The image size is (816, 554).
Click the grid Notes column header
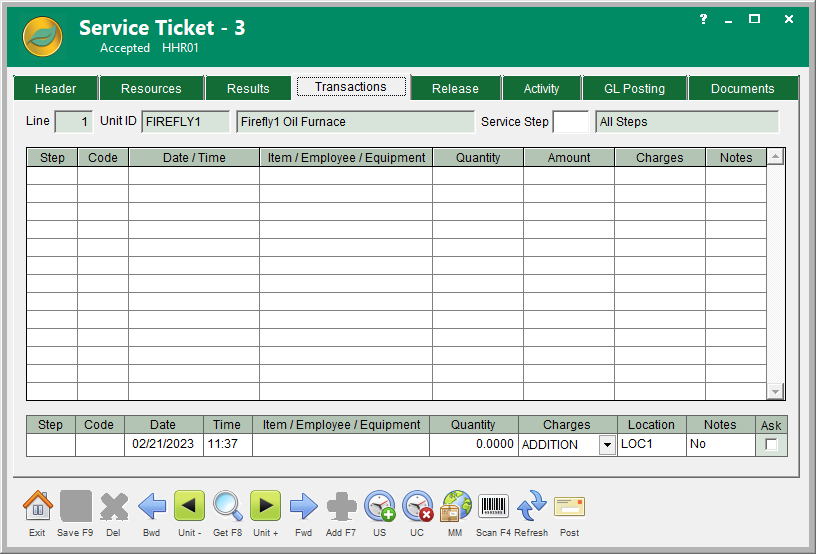(736, 158)
